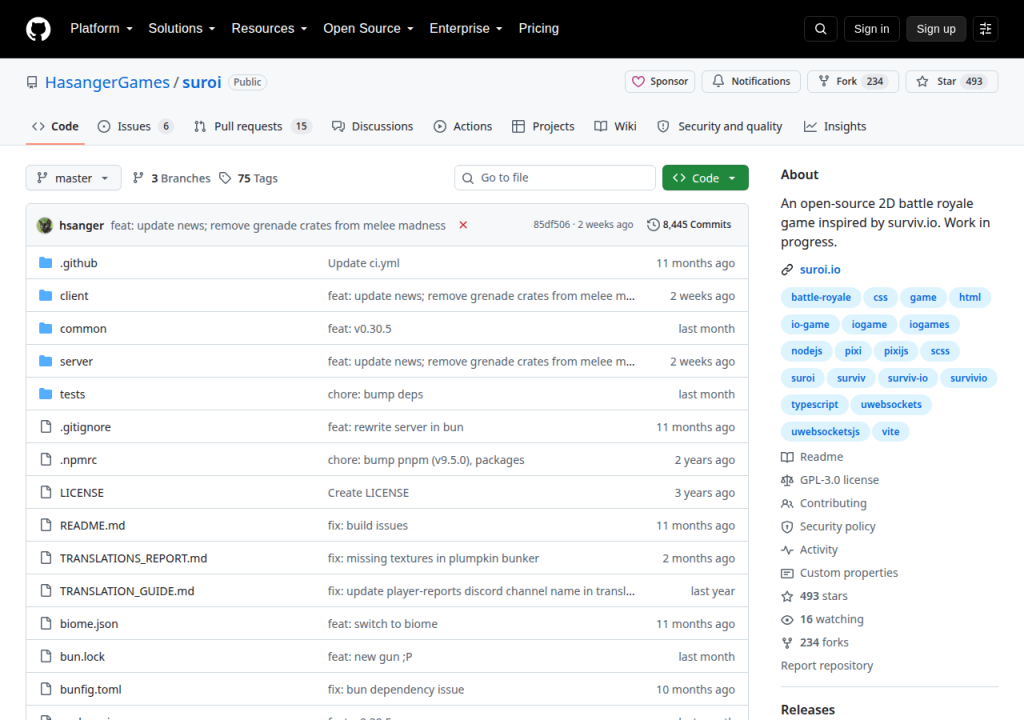Open the Security and quality tab
This screenshot has height=720, width=1024.
[x=720, y=127]
